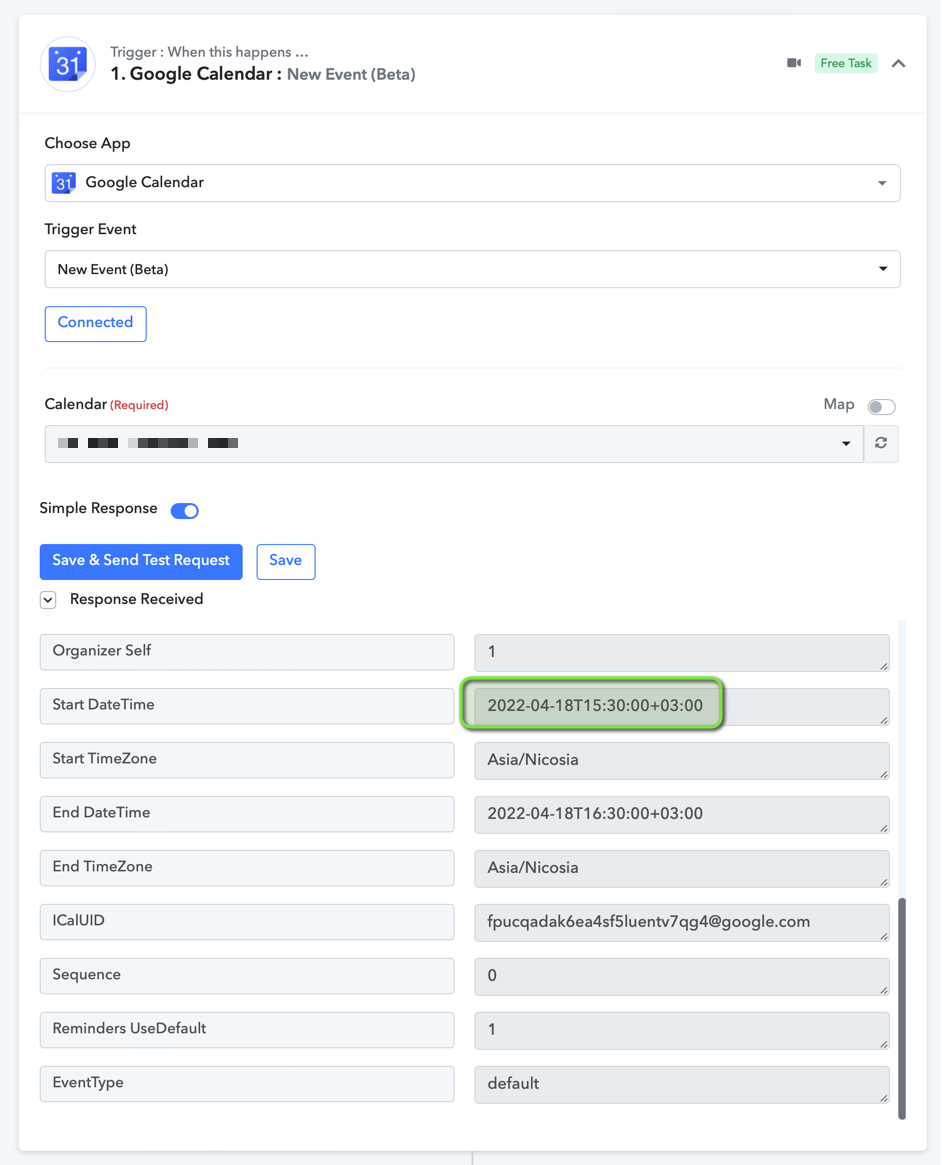
Task: Click the Organizer Self label field
Action: pos(247,652)
